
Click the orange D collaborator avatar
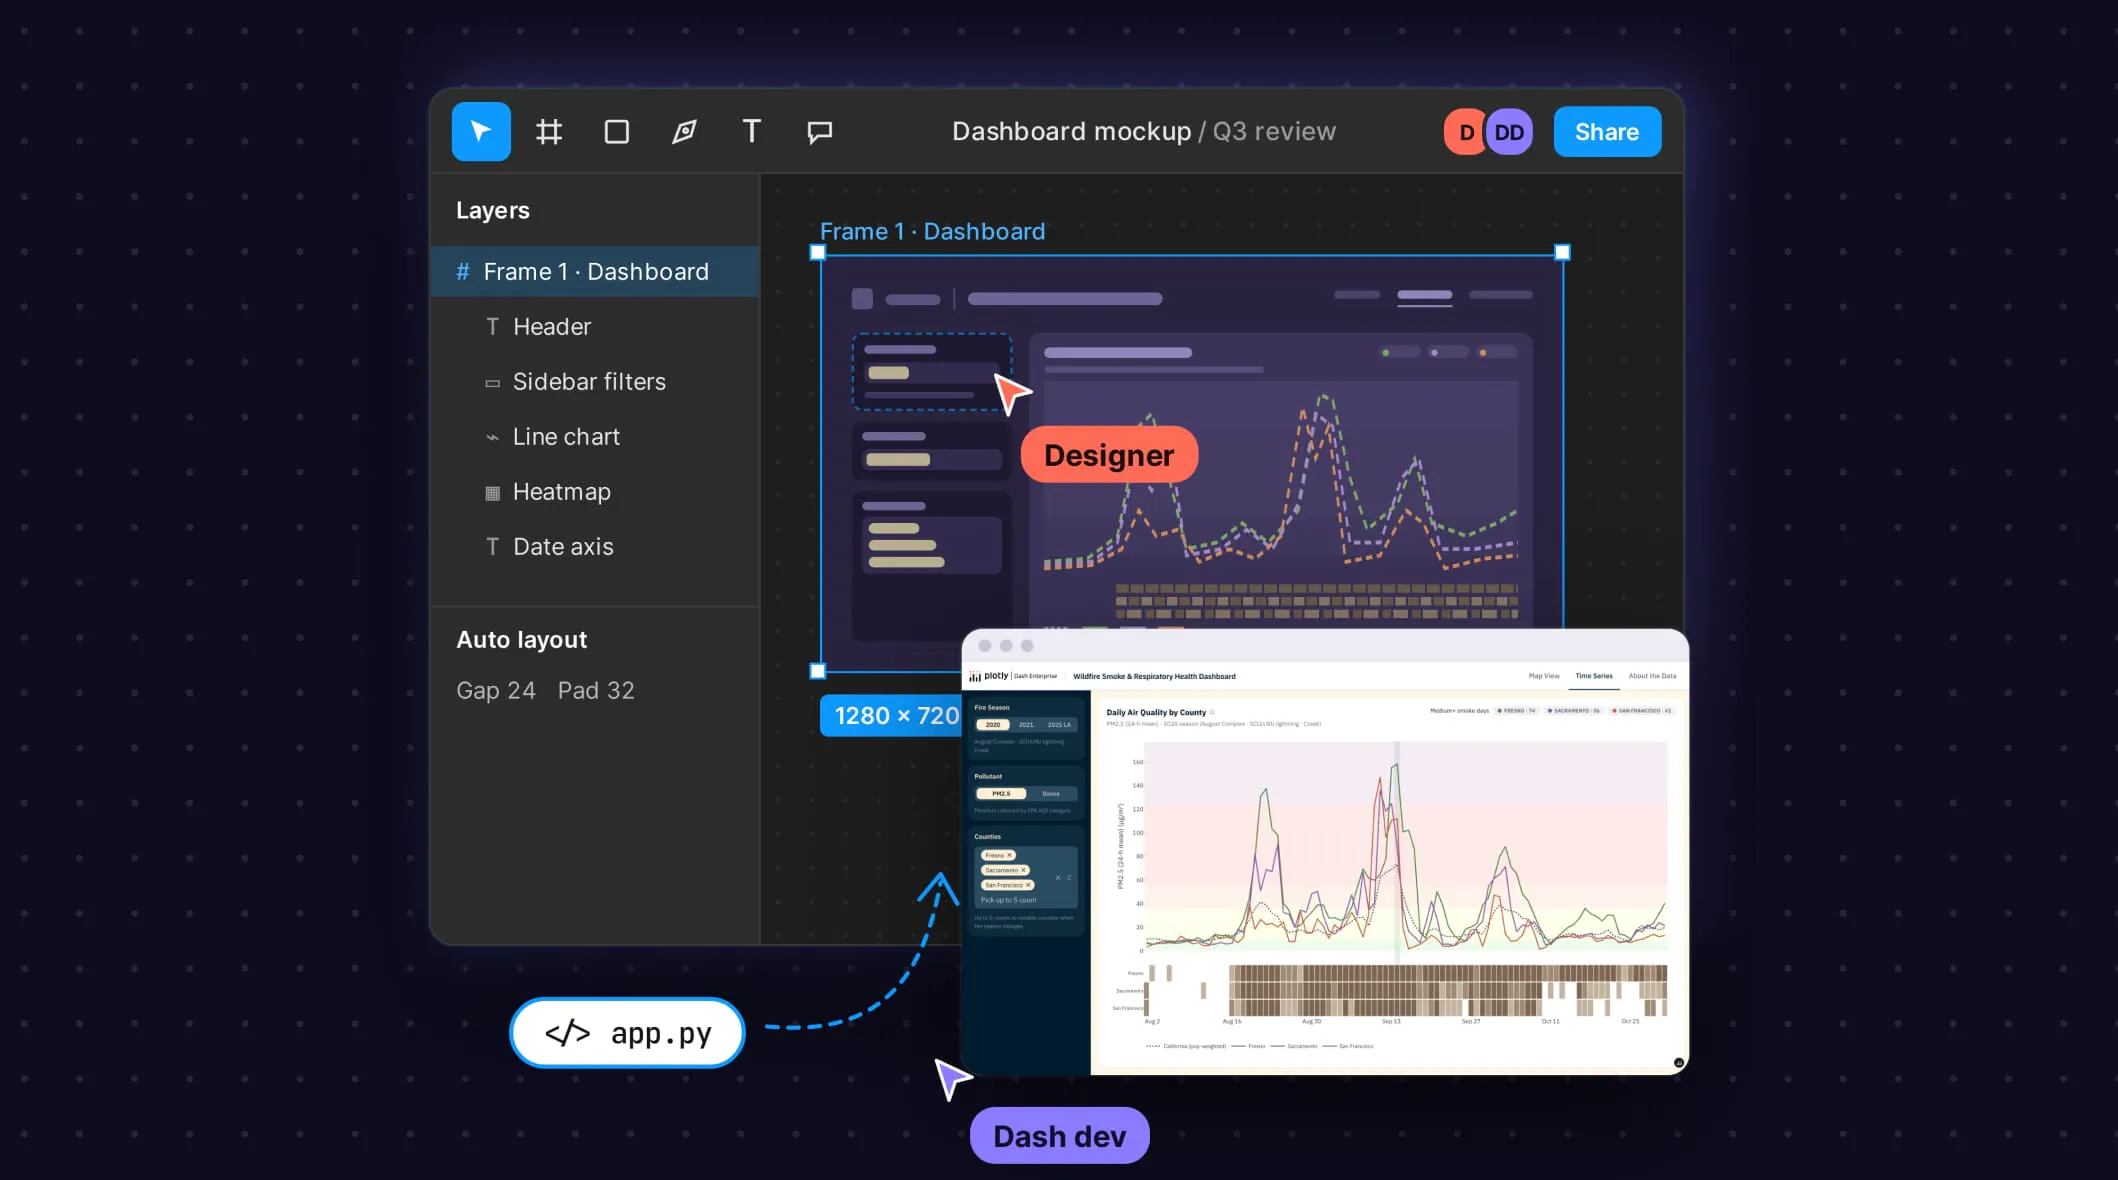pyautogui.click(x=1465, y=132)
